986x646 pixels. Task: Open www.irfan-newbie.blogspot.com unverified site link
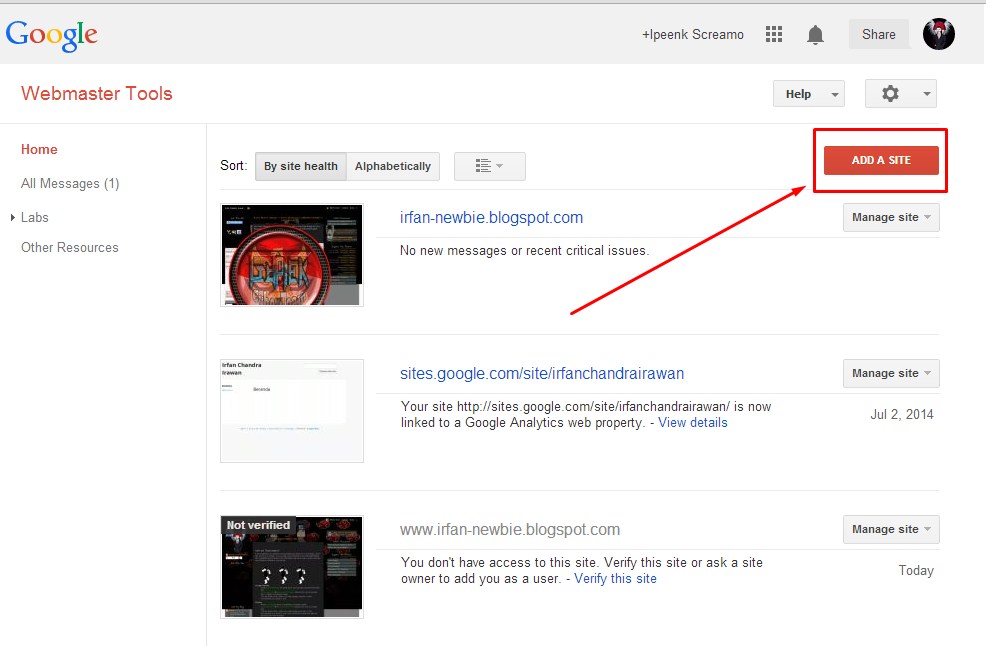point(509,530)
